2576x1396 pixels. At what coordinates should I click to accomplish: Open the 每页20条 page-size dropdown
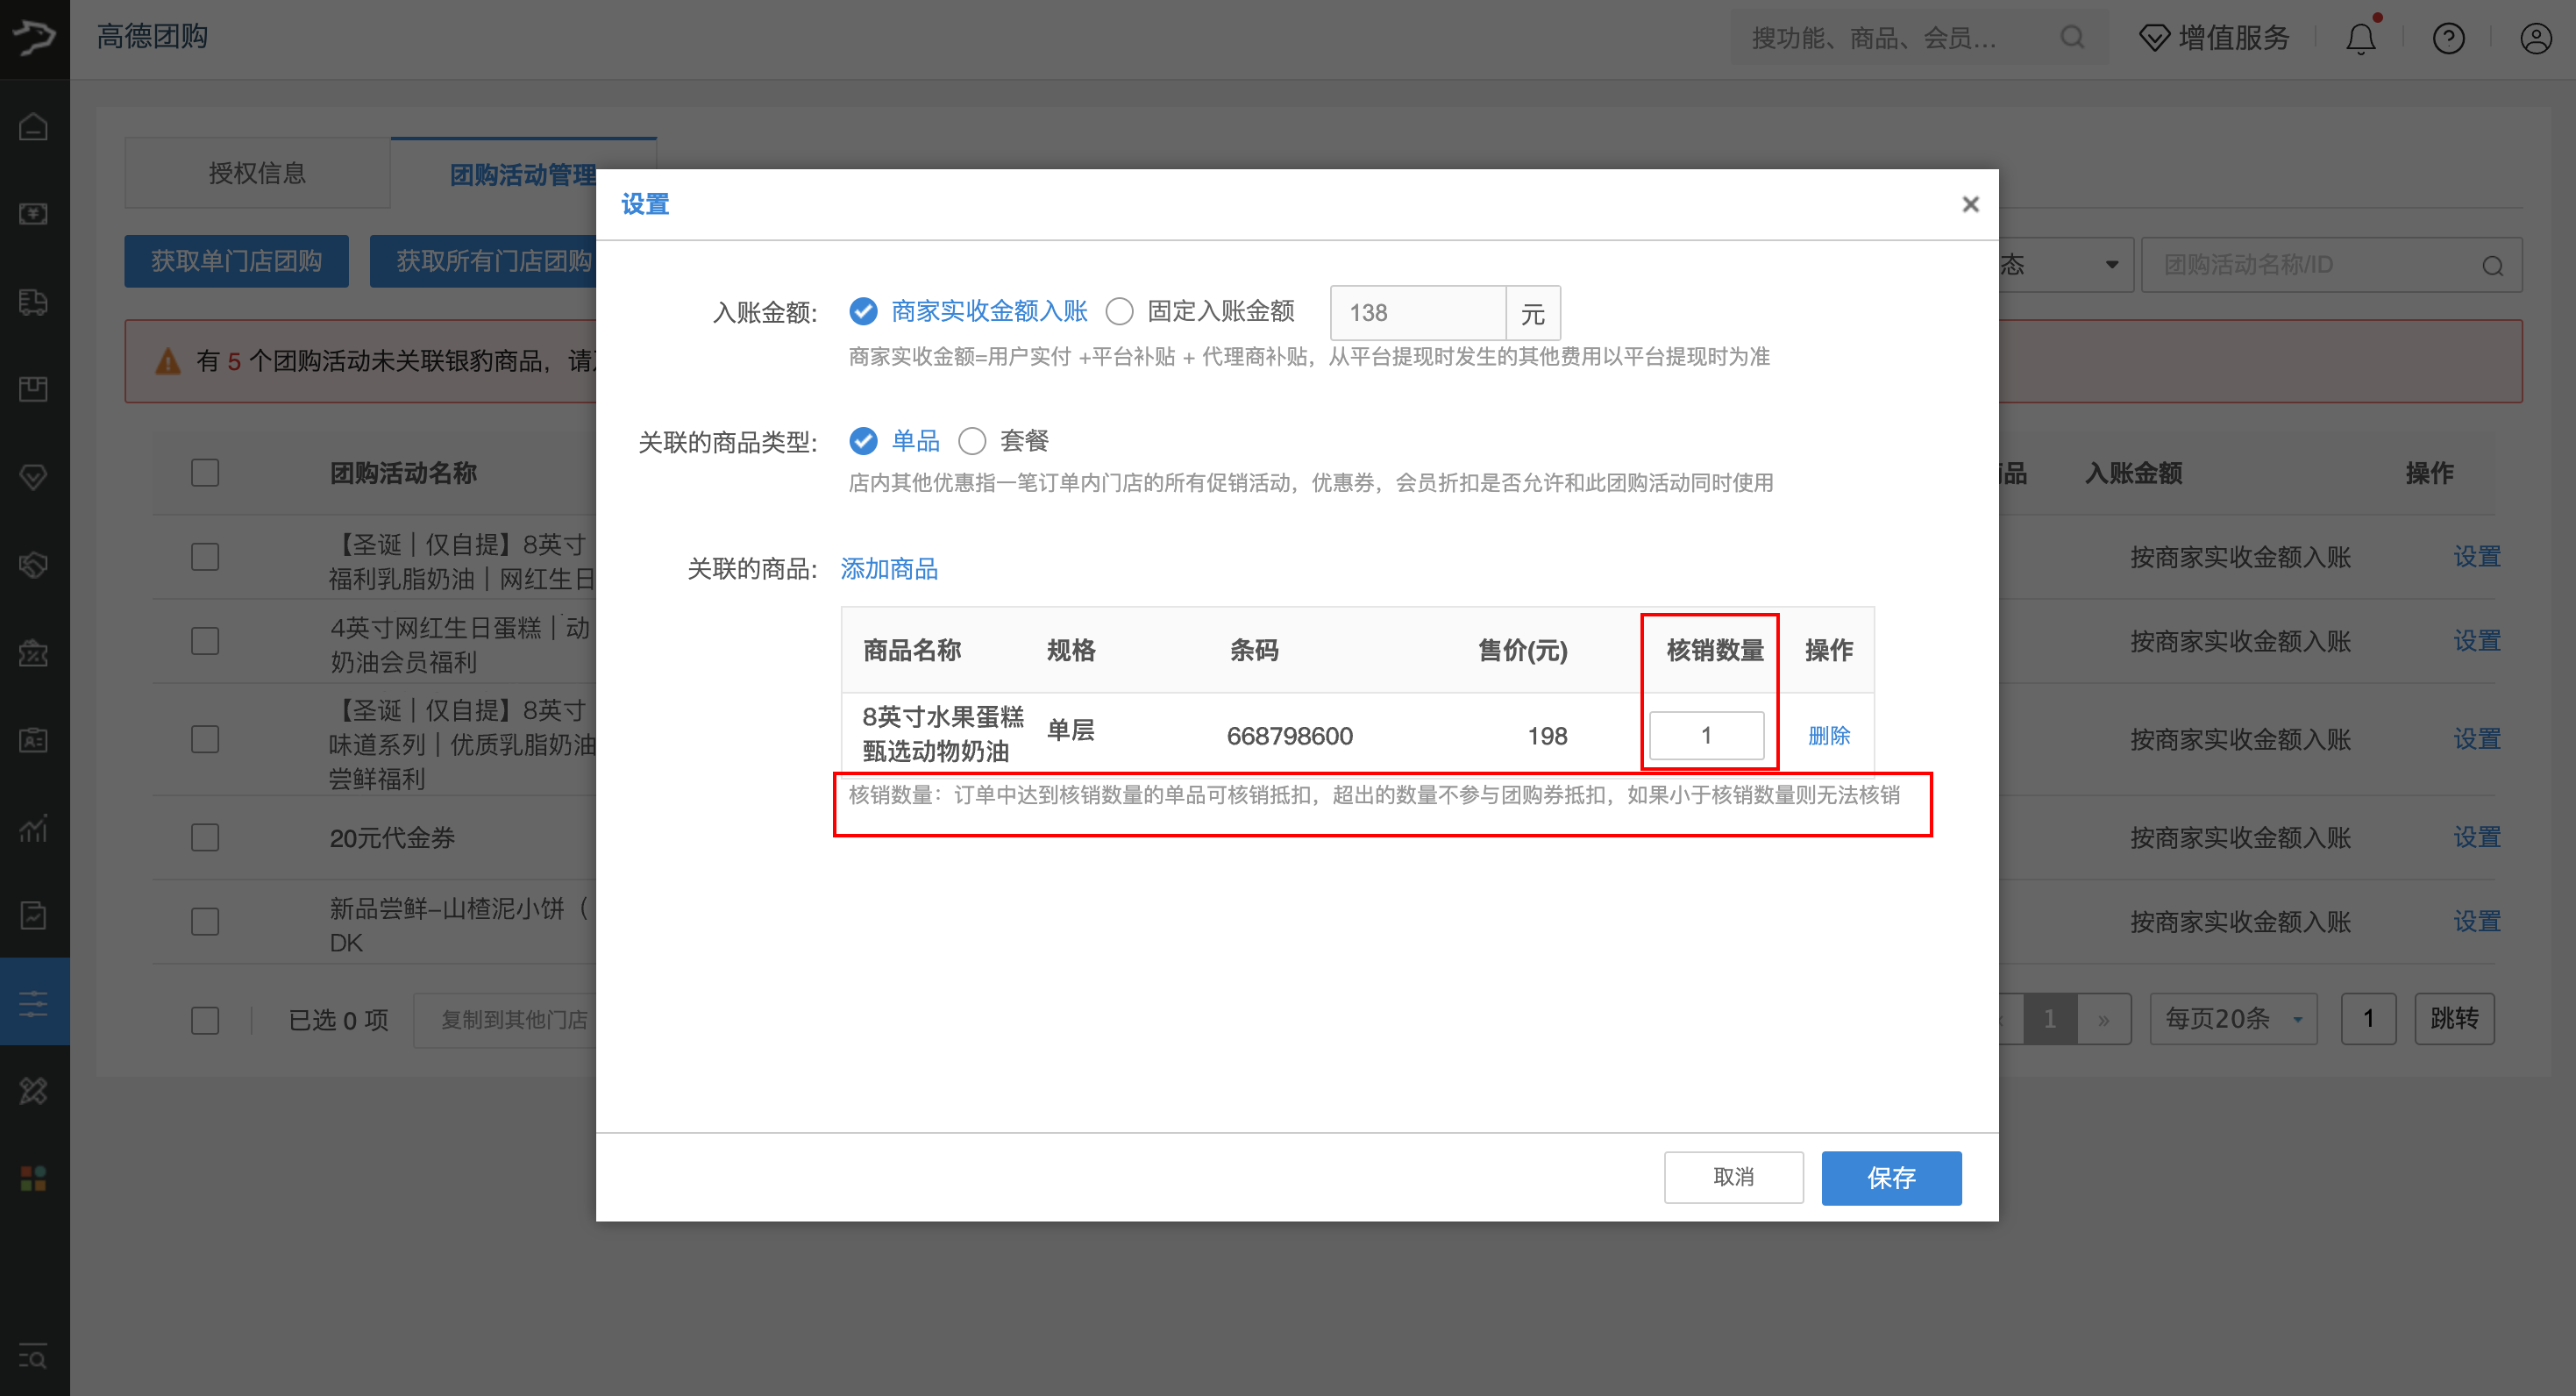[x=2233, y=1018]
